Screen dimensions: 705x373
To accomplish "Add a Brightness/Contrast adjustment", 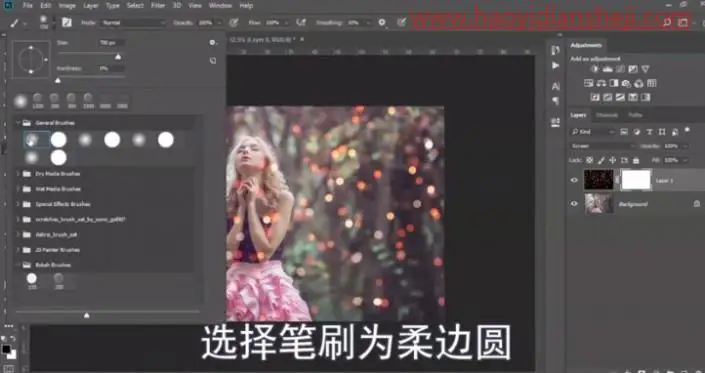I will tap(595, 69).
